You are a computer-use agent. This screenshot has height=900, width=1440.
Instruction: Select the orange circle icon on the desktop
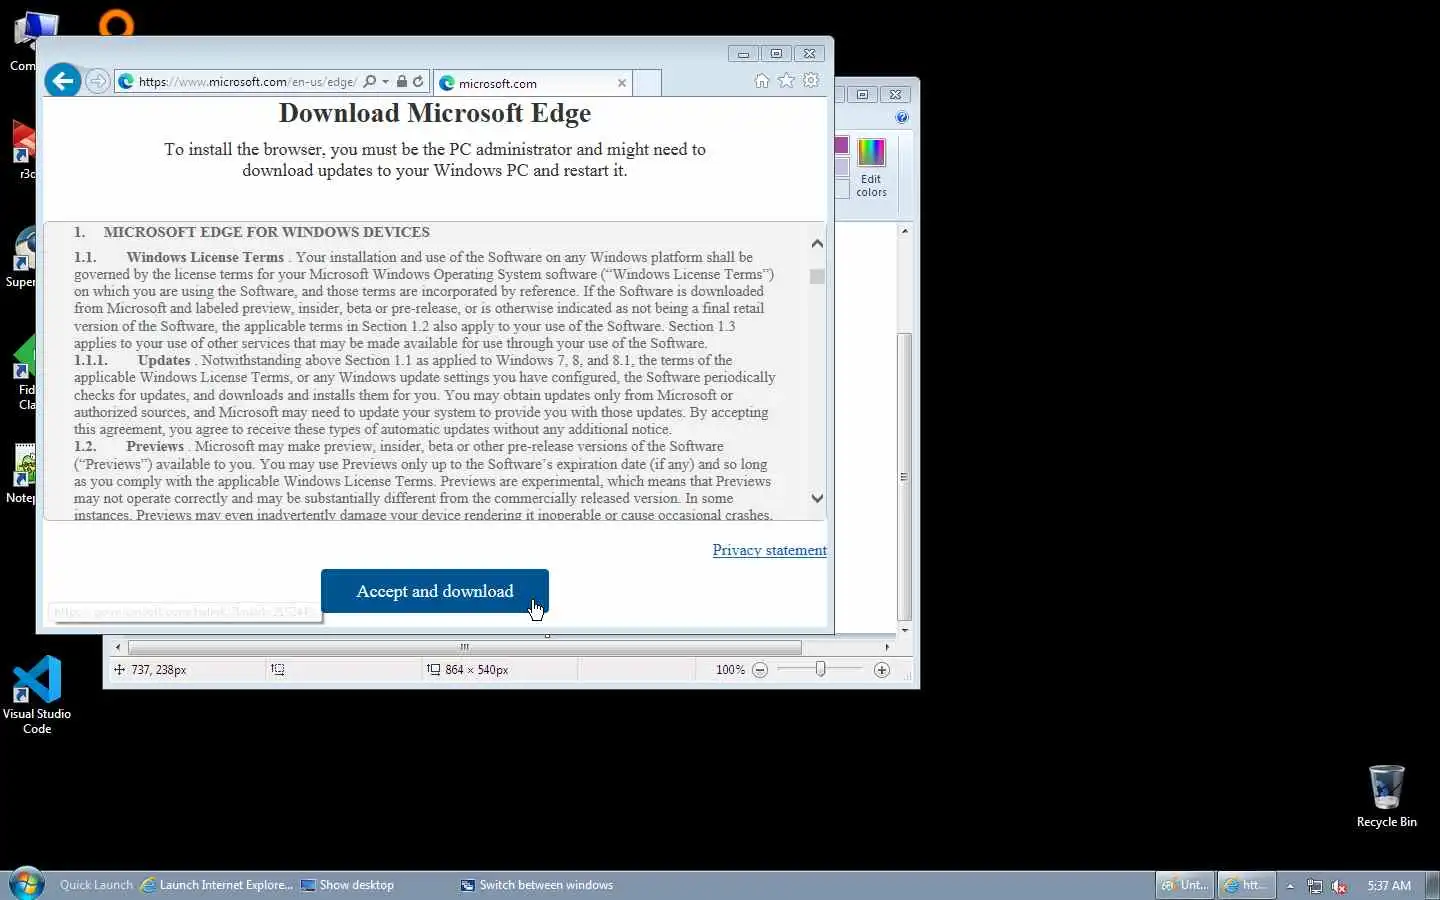[x=116, y=22]
